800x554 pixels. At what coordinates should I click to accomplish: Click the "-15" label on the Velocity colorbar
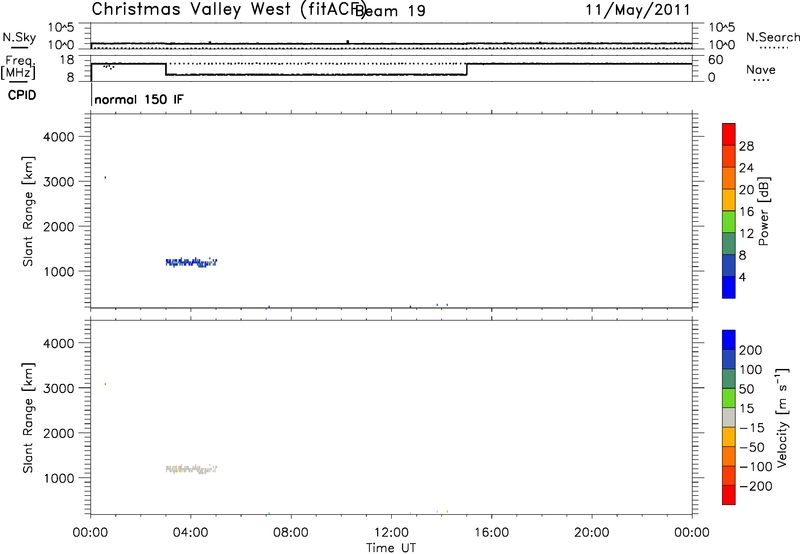coord(752,428)
